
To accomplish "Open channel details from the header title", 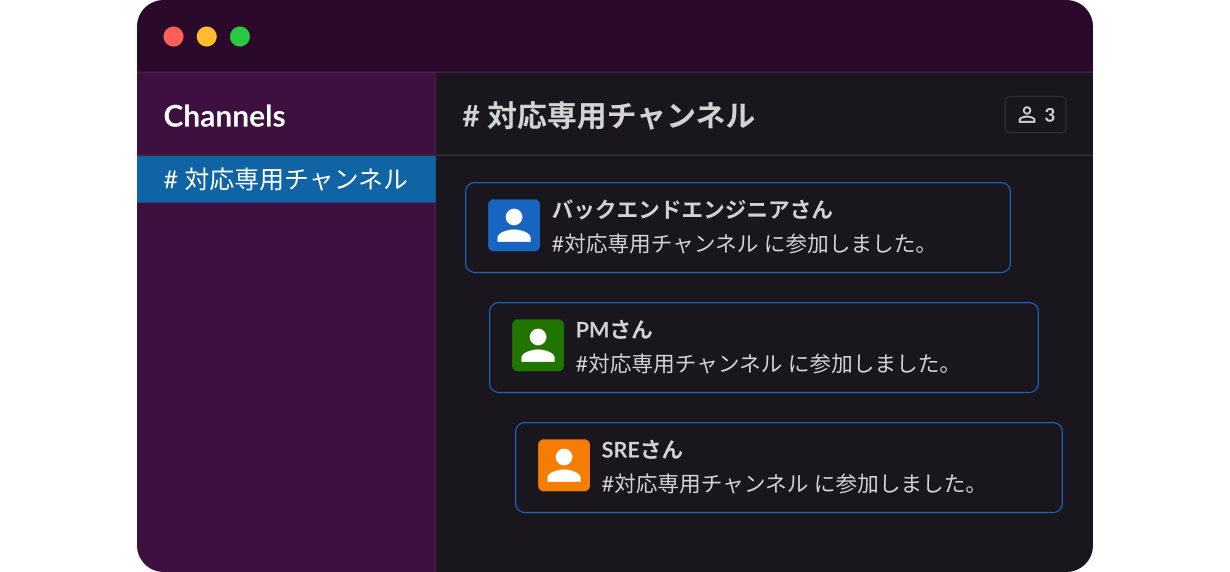I will [608, 116].
